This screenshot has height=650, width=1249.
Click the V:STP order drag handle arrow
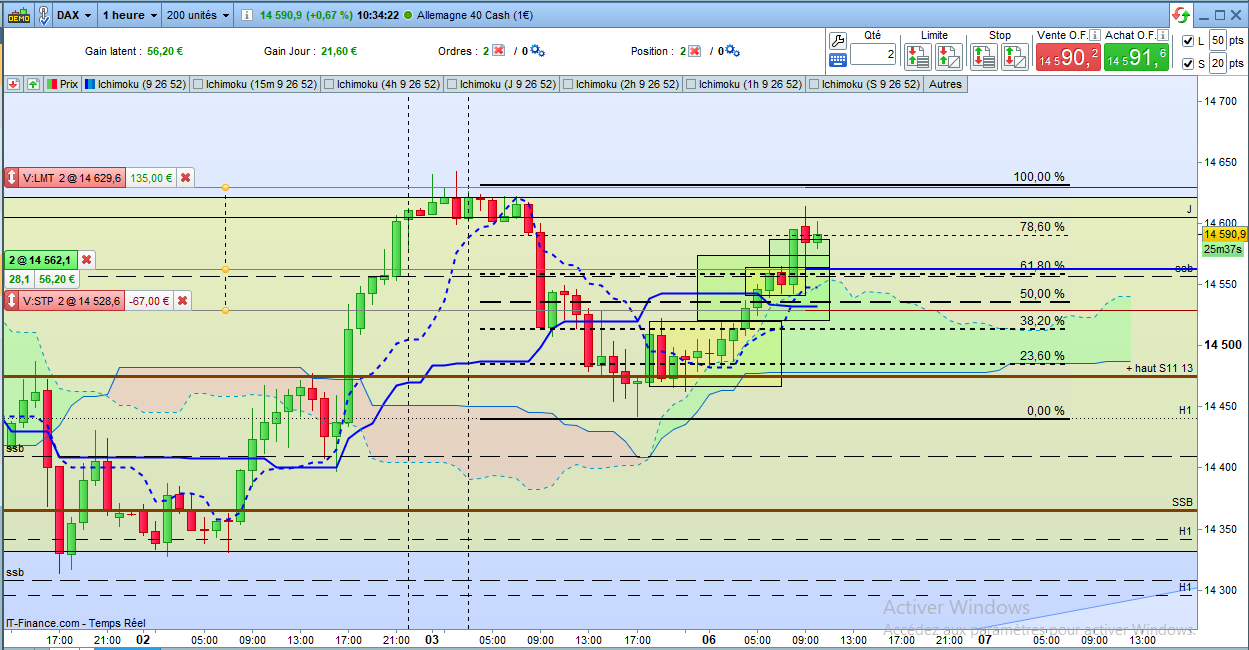click(12, 300)
